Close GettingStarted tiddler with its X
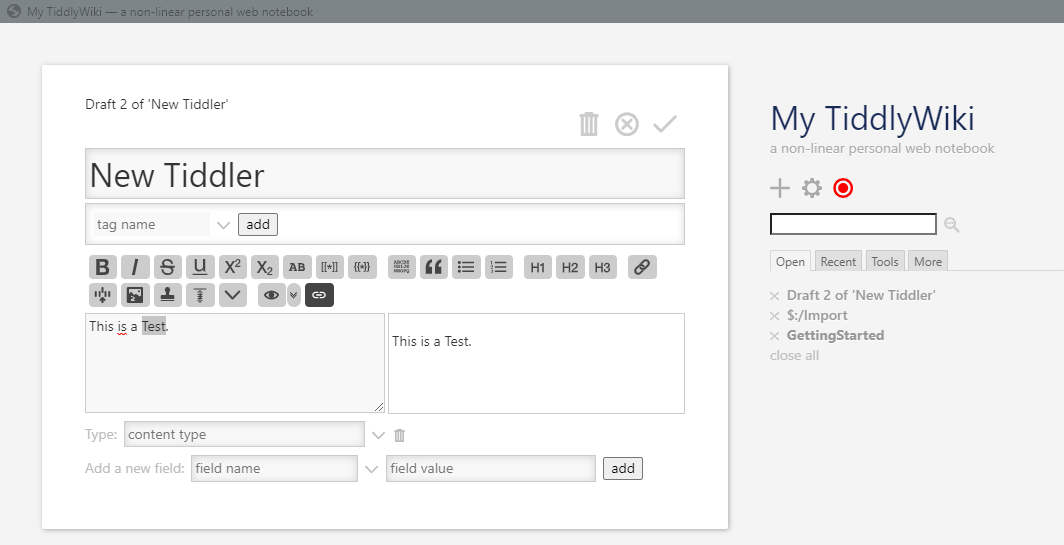The height and width of the screenshot is (545, 1064). [x=774, y=336]
